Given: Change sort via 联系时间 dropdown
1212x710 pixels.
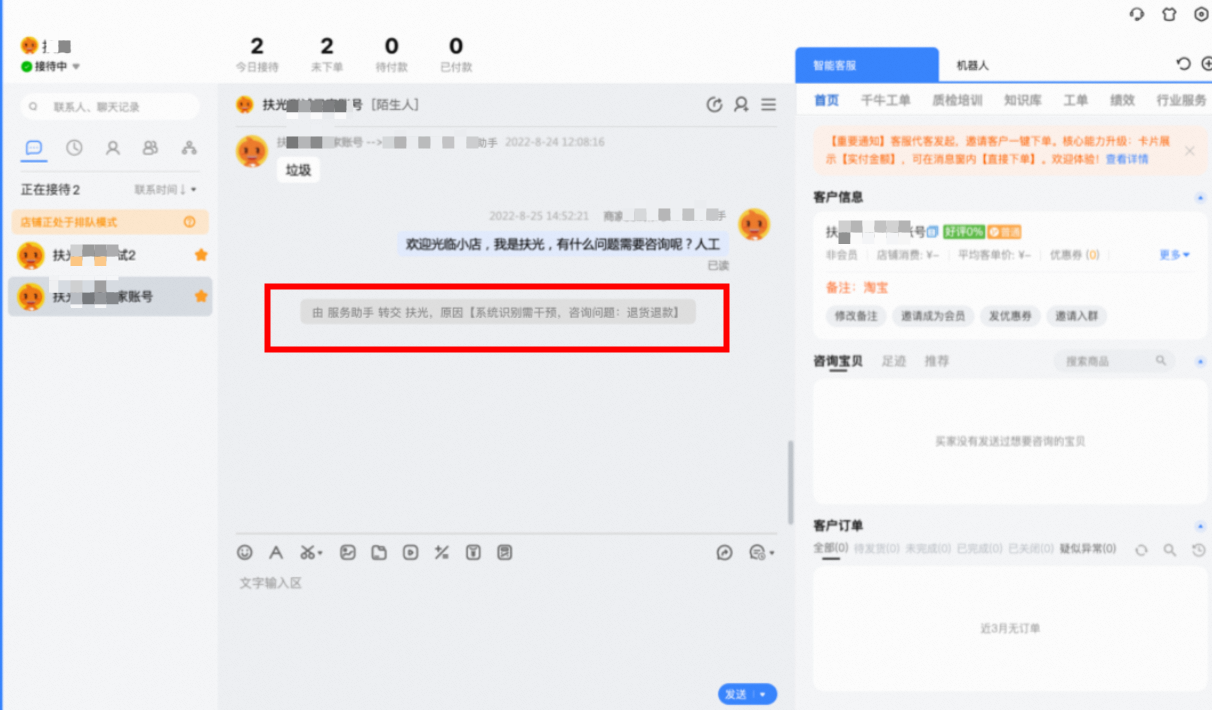Looking at the screenshot, I should (x=165, y=190).
